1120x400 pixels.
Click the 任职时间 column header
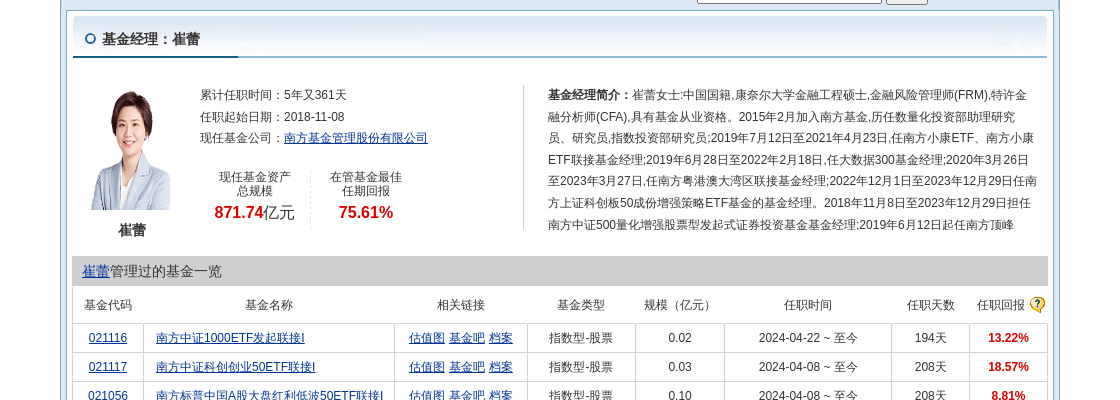[x=808, y=305]
